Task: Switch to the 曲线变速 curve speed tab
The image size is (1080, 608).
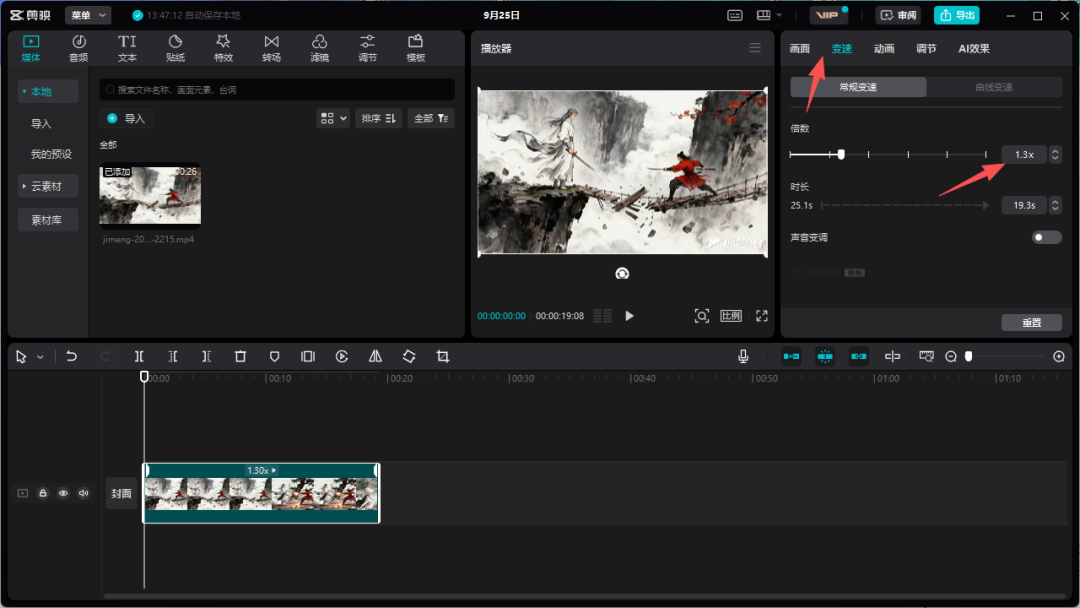Action: point(993,87)
